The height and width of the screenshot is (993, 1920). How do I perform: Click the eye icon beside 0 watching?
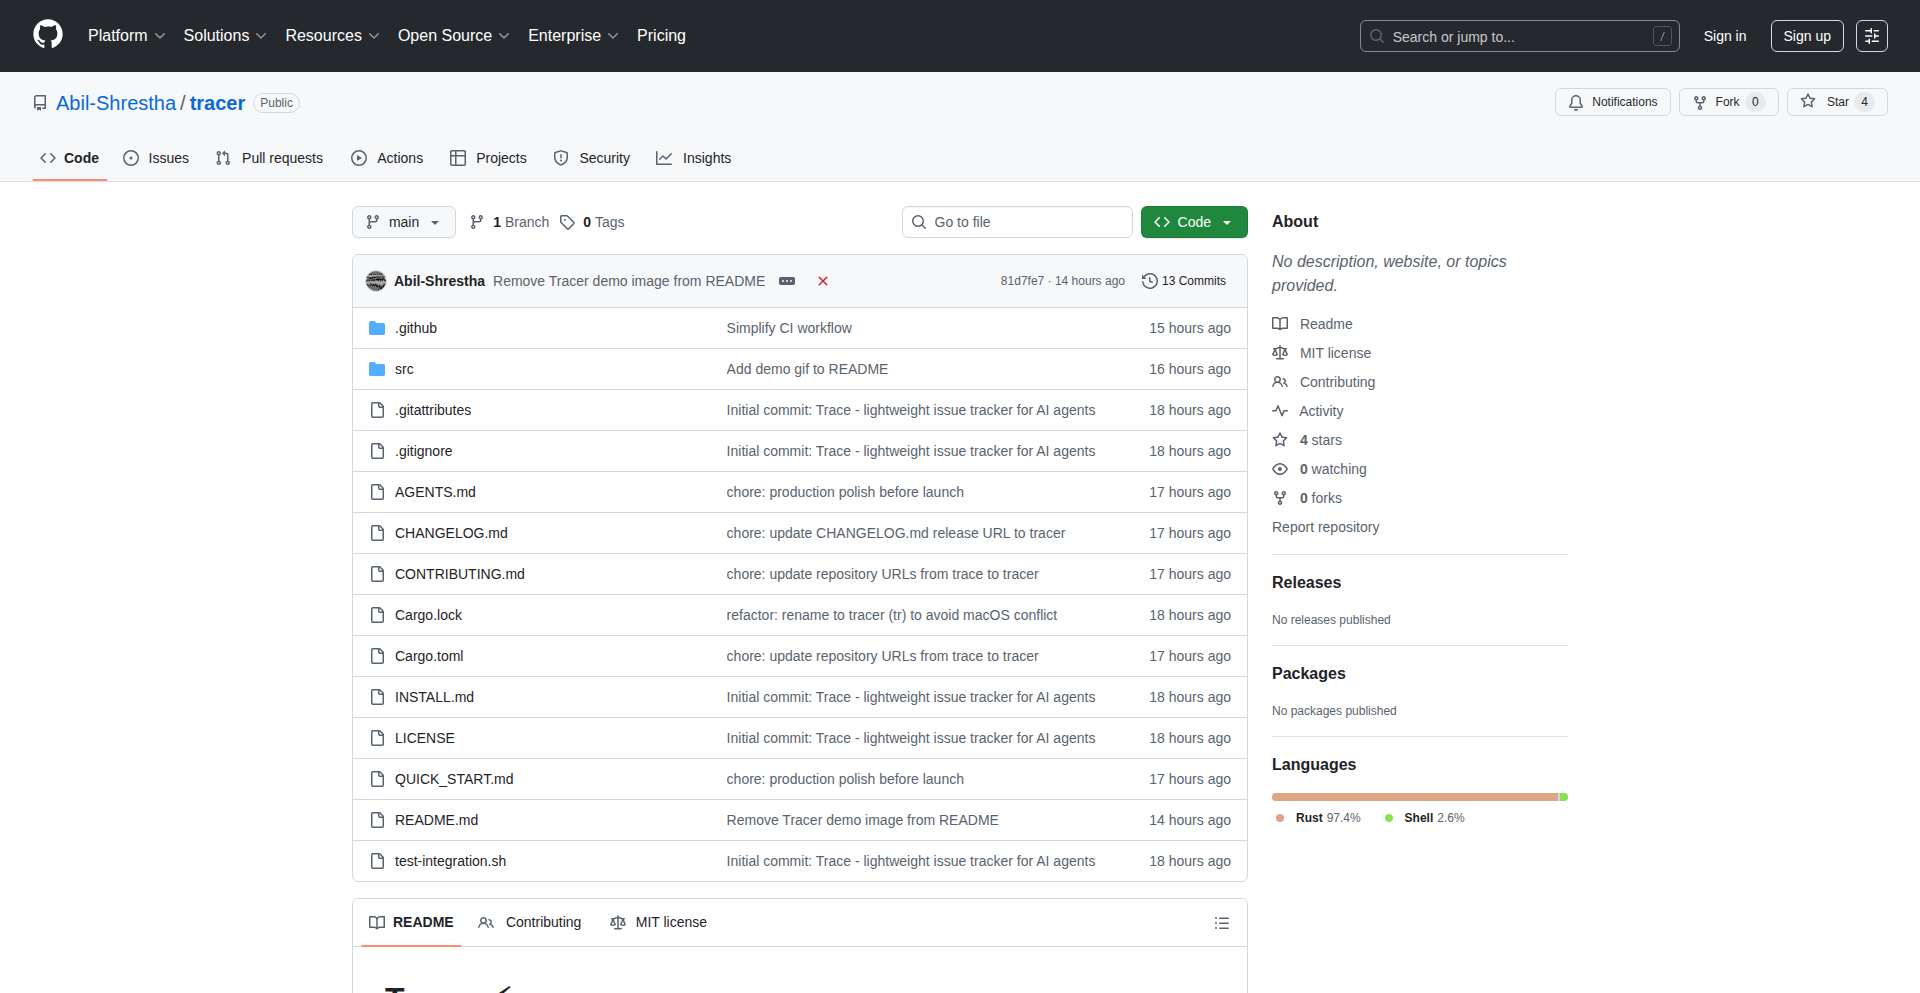[x=1280, y=469]
